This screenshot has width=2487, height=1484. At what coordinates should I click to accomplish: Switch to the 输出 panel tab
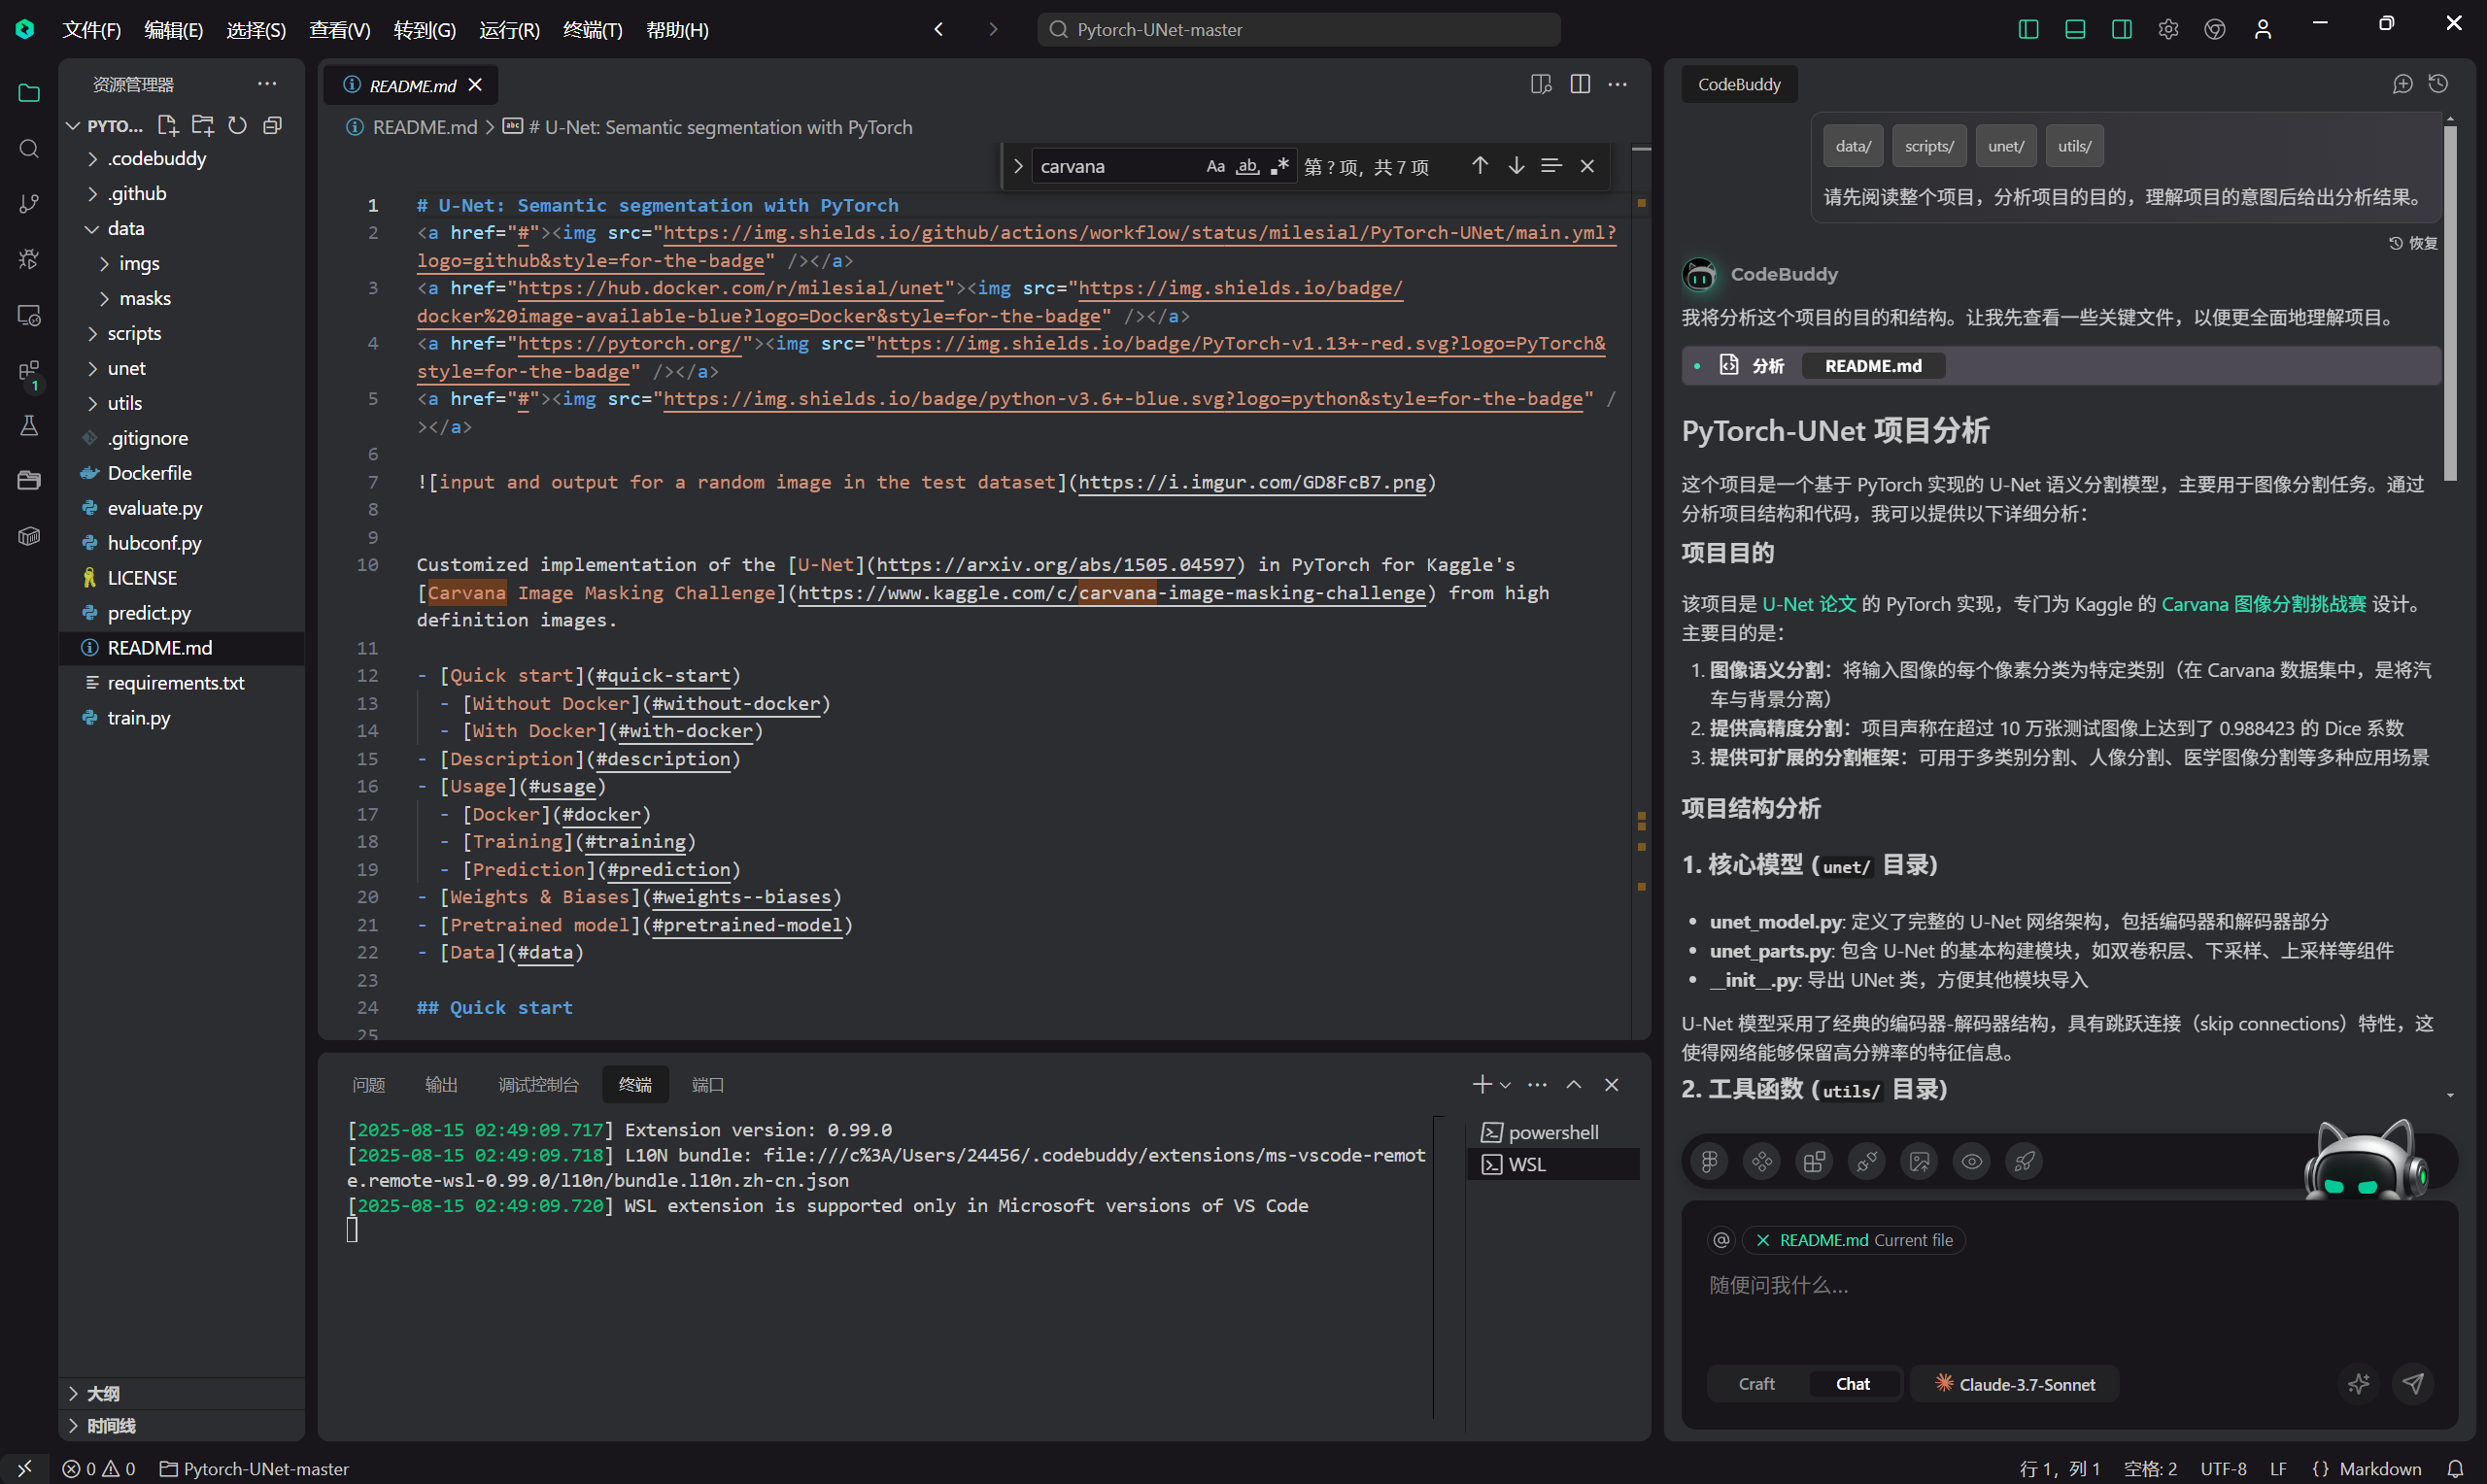(x=441, y=1084)
